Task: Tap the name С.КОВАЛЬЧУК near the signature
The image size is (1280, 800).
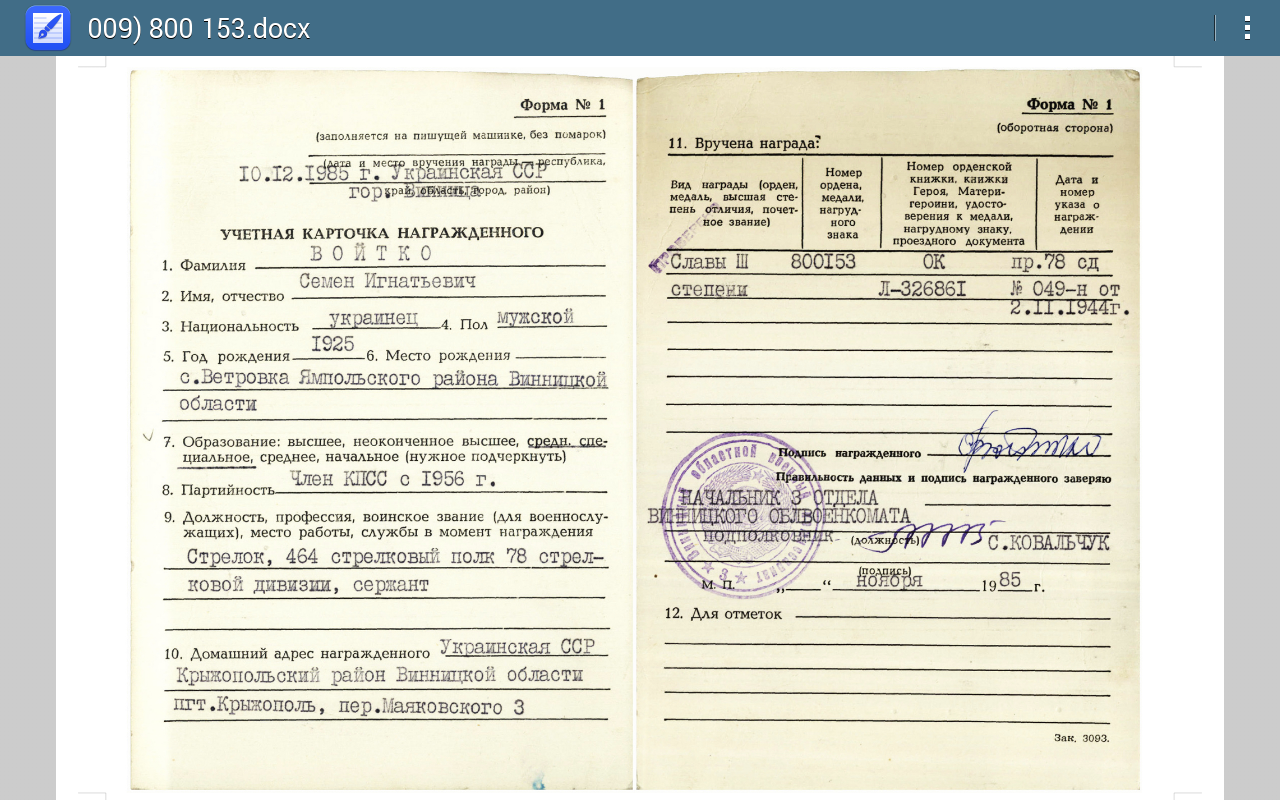Action: 1048,543
